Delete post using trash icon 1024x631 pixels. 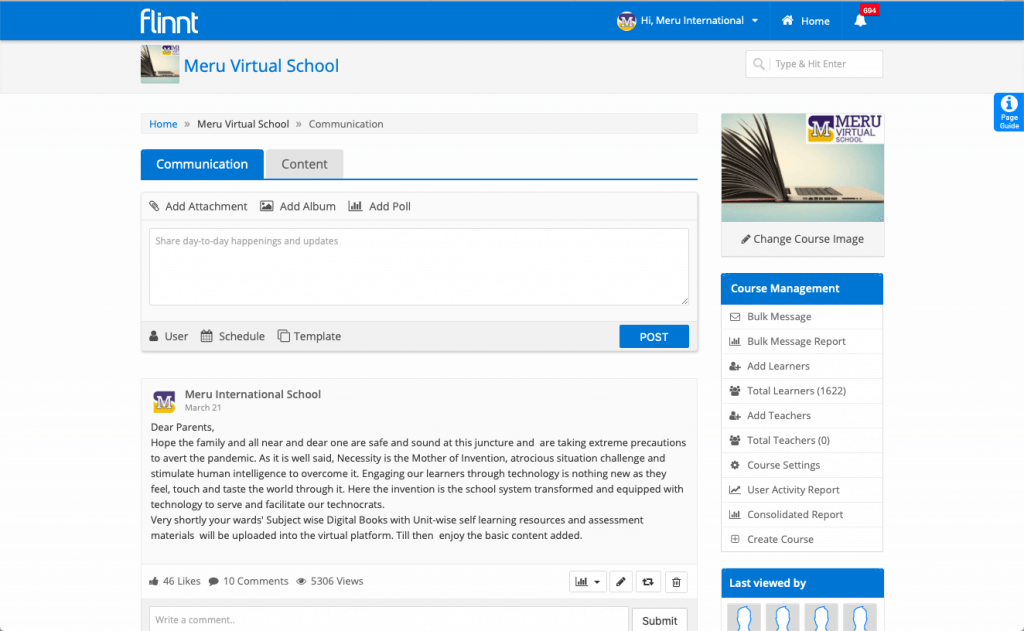pyautogui.click(x=676, y=581)
